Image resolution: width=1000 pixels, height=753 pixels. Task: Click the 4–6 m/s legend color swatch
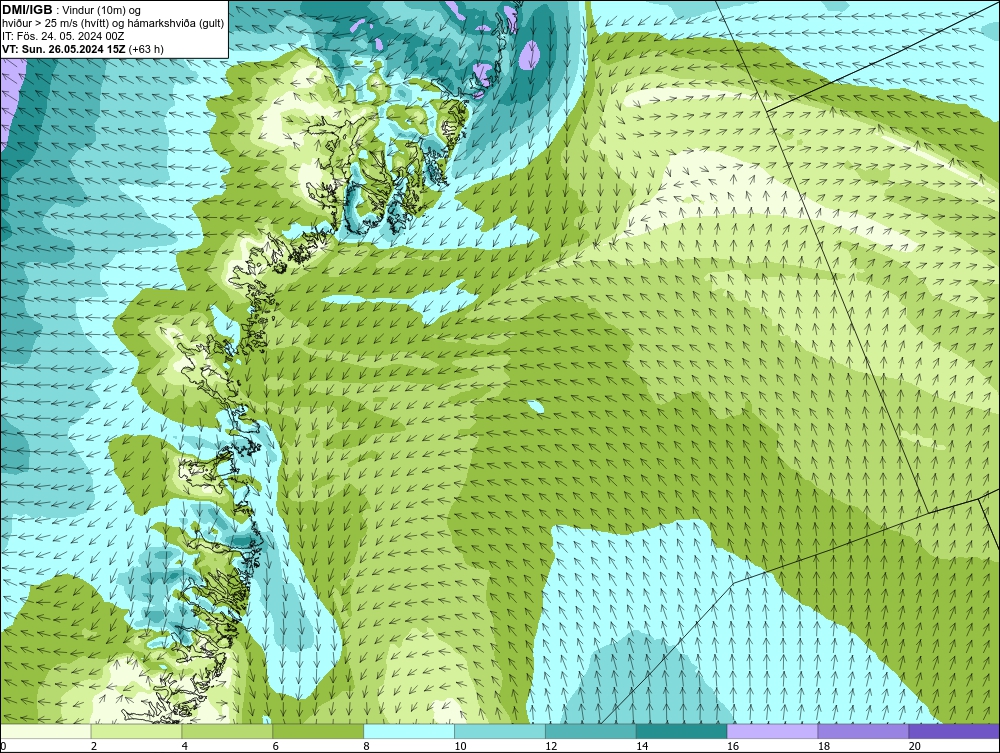click(227, 731)
